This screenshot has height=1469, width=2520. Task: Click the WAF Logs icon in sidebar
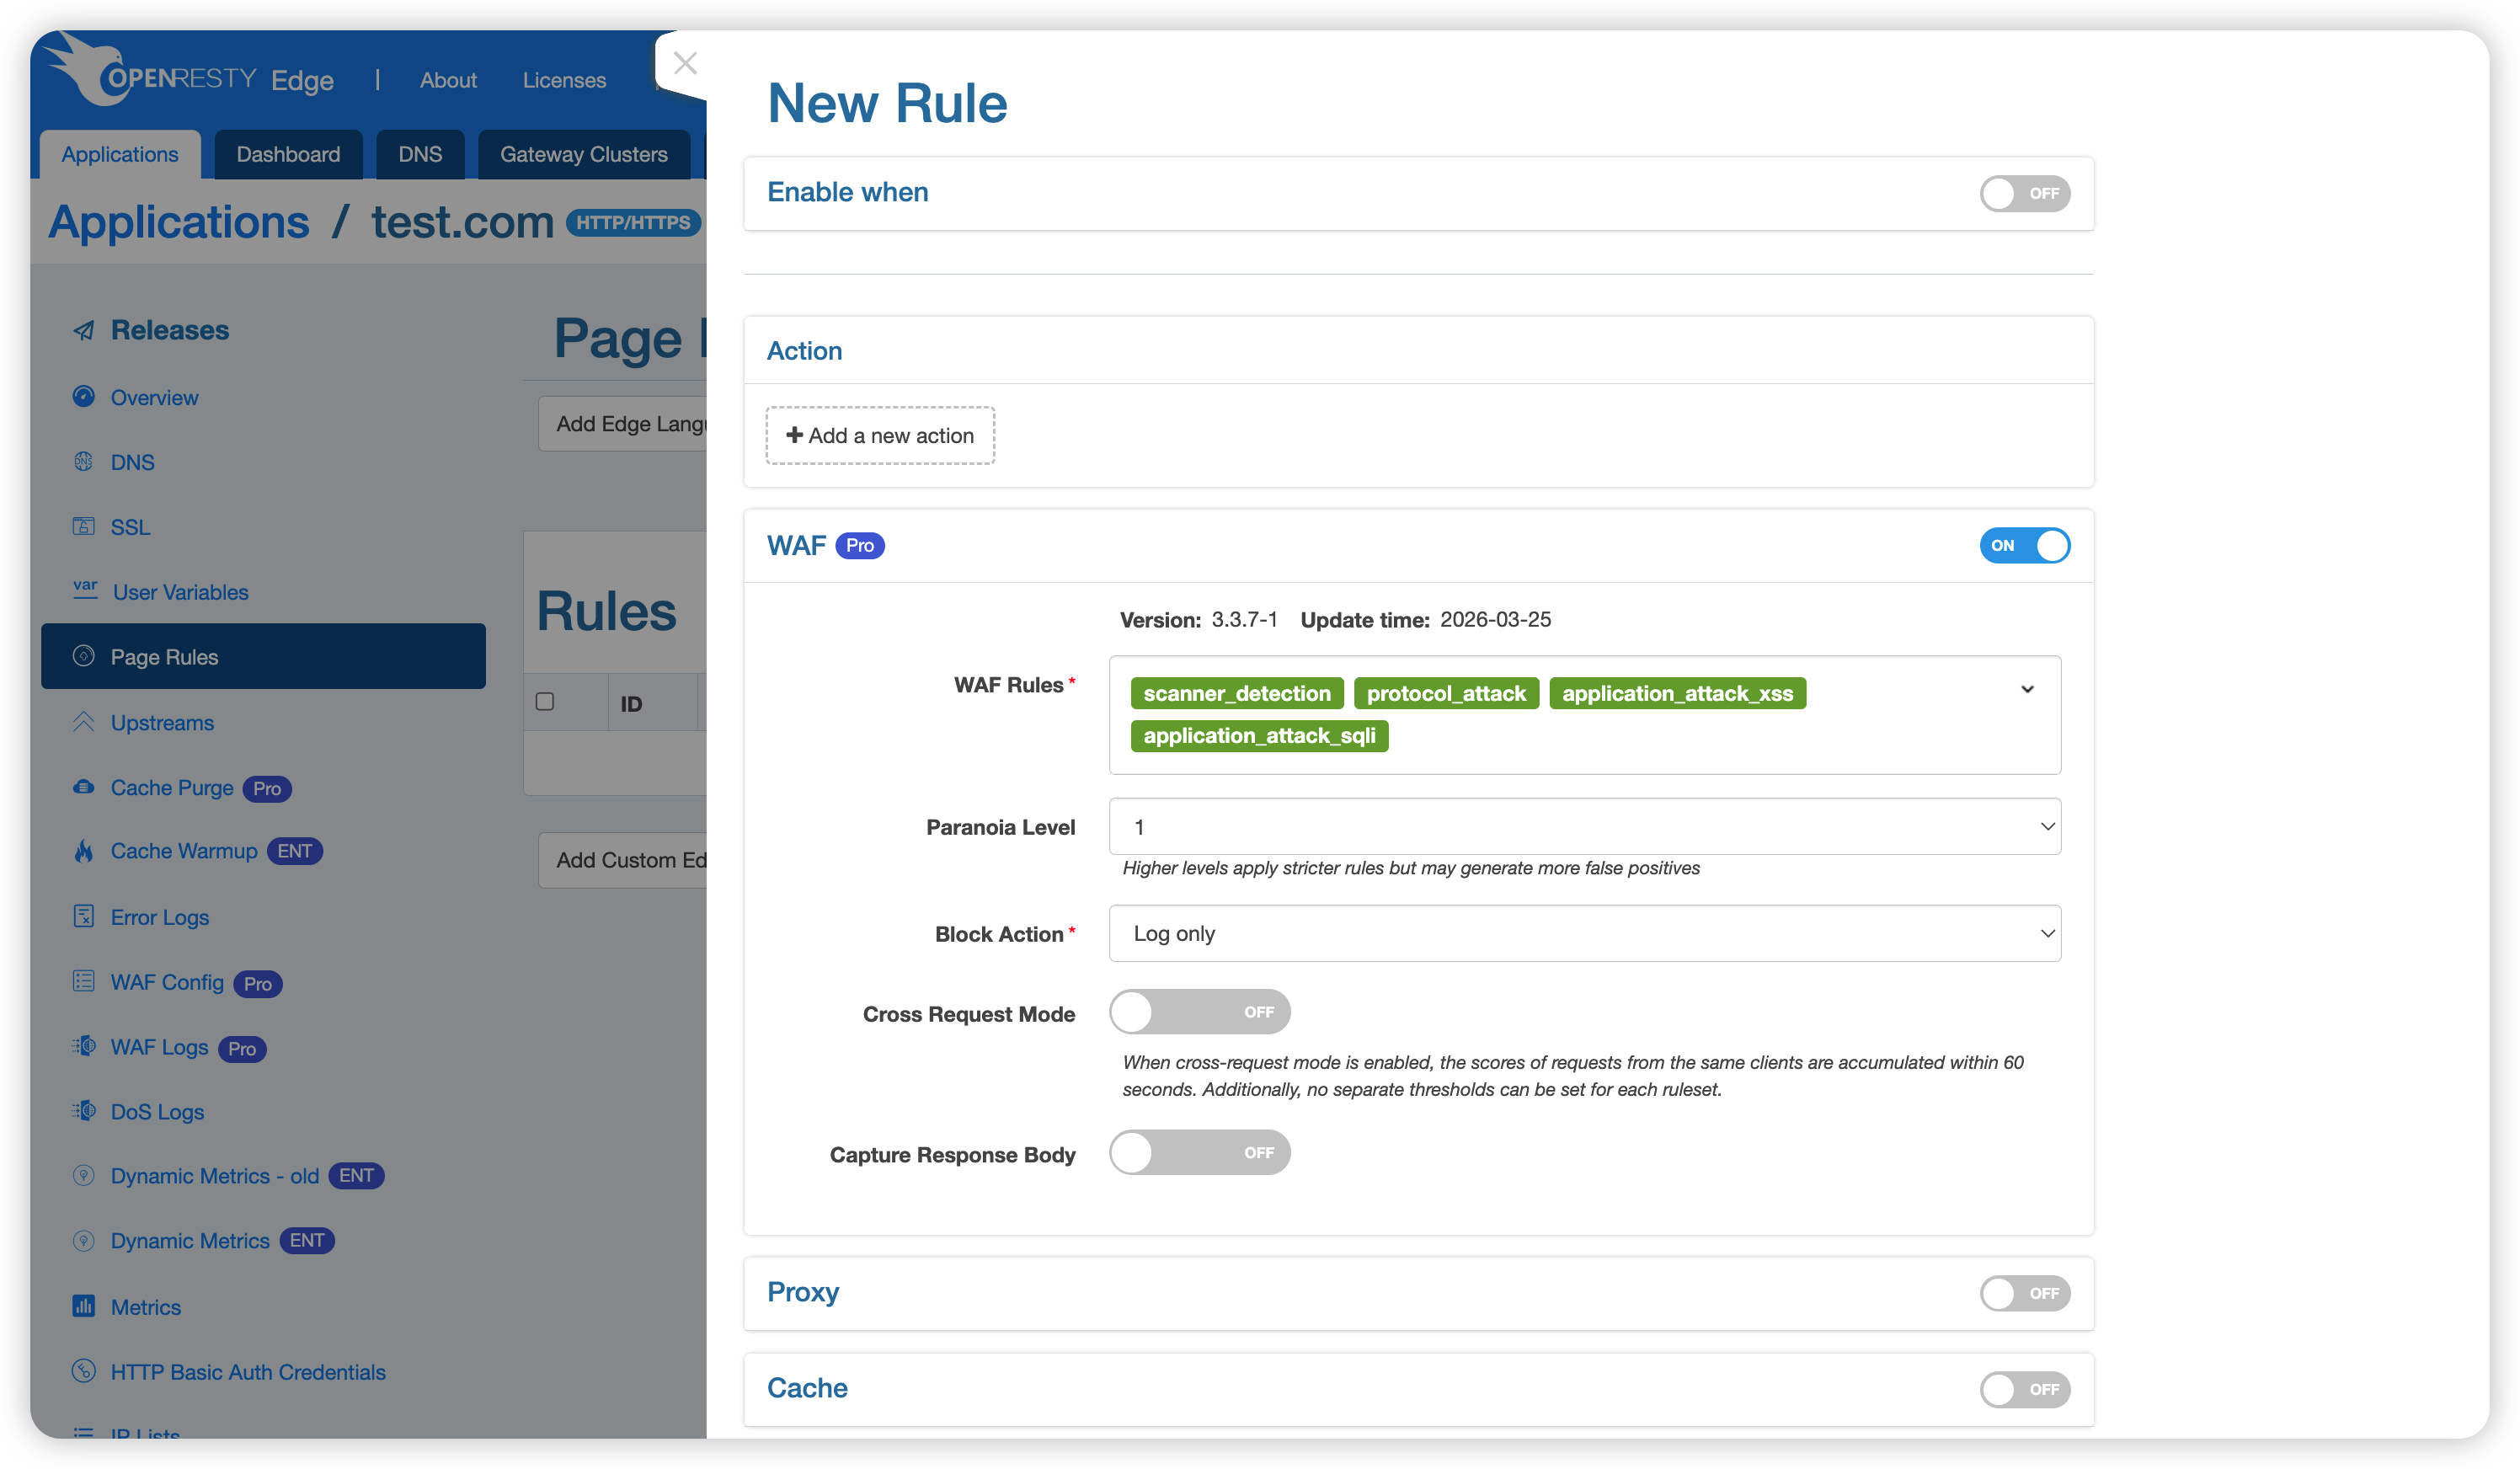point(84,1046)
